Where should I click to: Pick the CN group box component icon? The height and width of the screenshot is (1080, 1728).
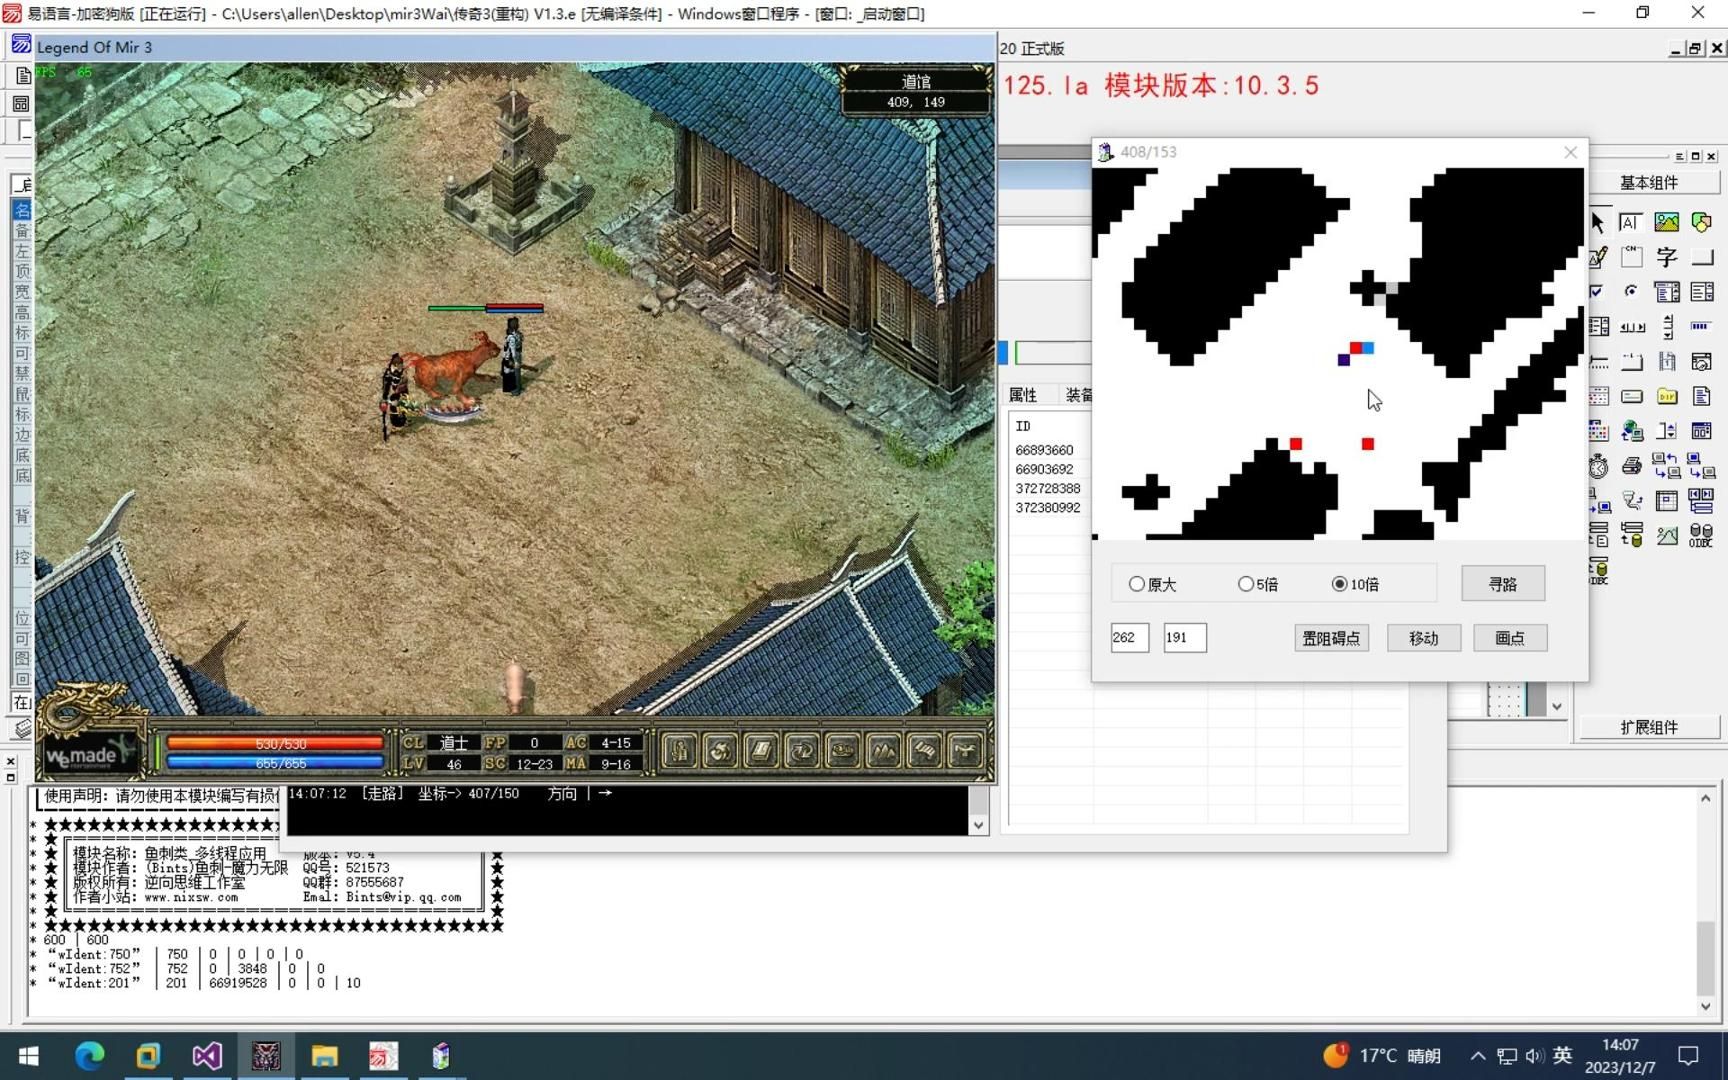click(x=1632, y=257)
